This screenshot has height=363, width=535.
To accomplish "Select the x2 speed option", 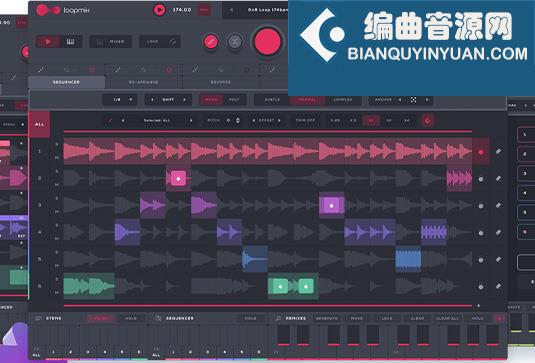I will (x=388, y=120).
